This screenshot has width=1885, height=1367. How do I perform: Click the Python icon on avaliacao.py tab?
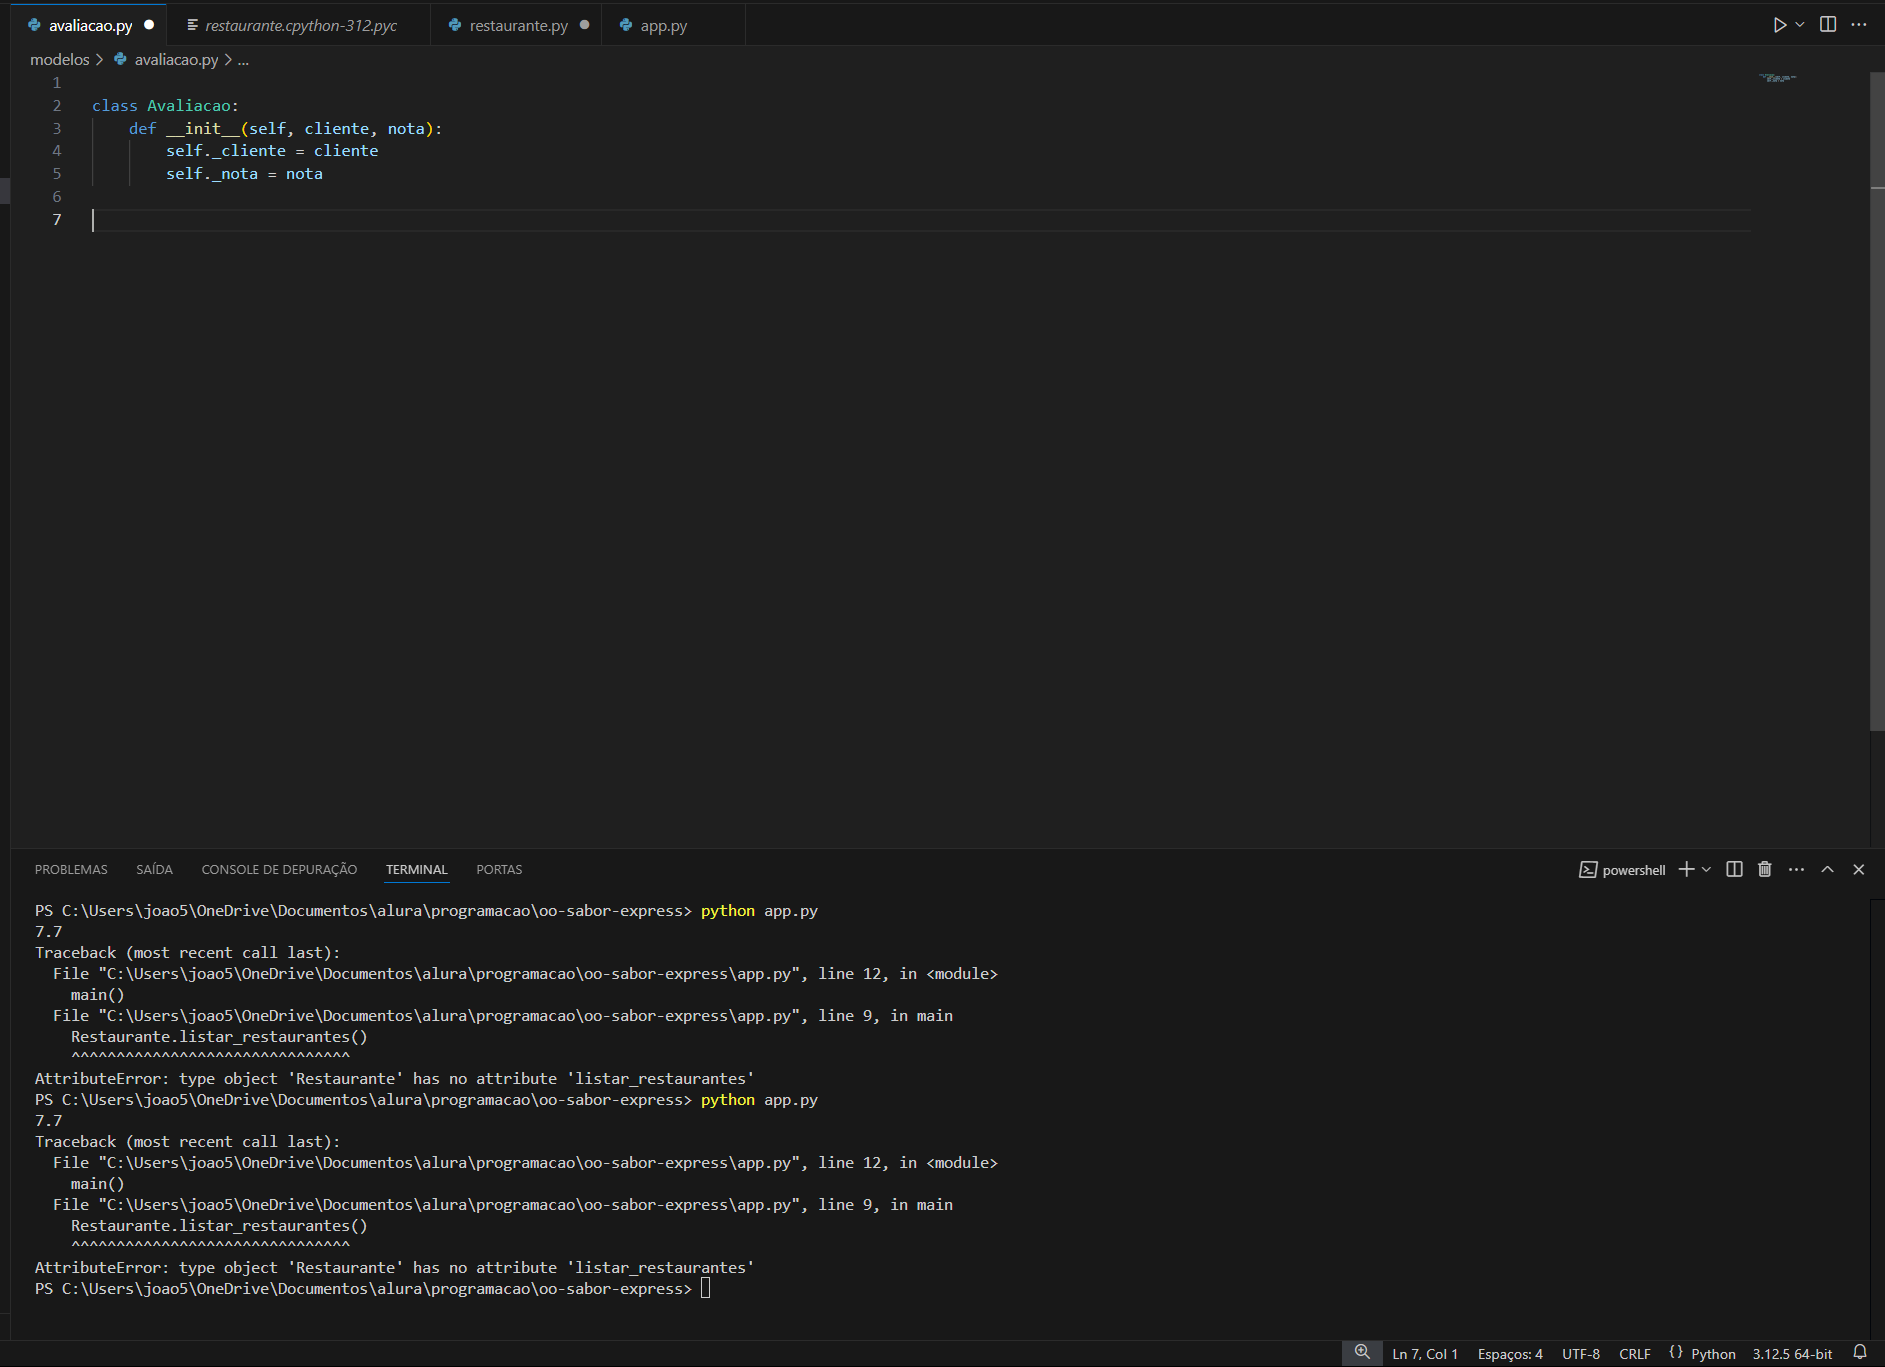pyautogui.click(x=34, y=25)
